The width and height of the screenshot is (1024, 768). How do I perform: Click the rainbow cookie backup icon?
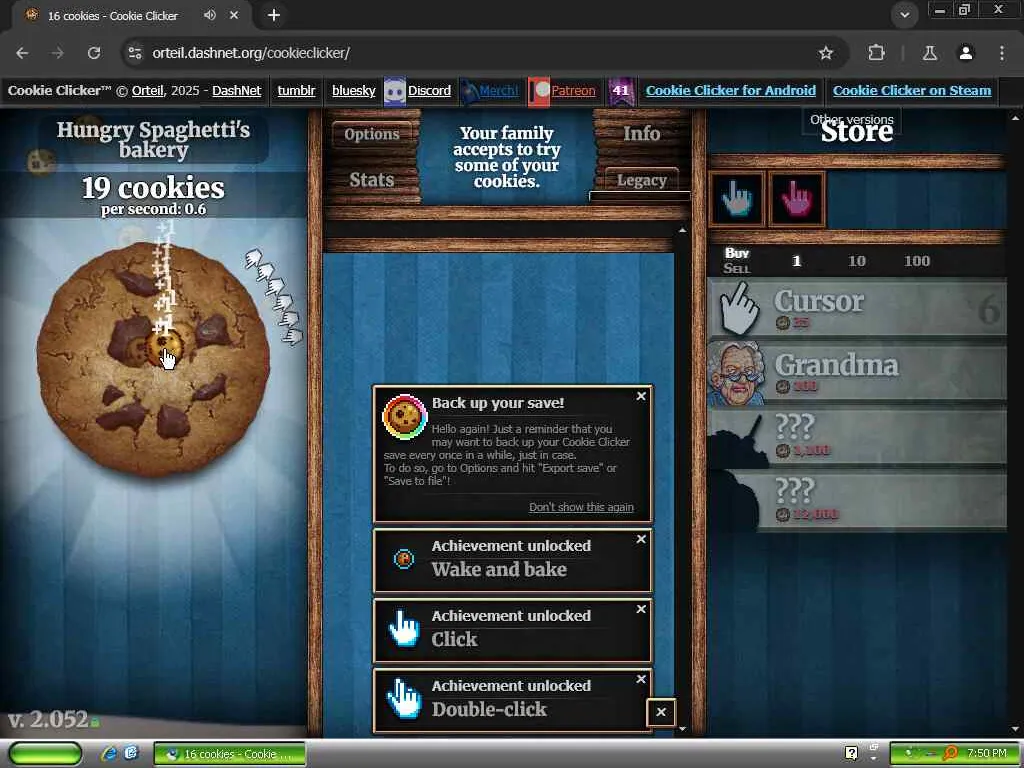405,417
